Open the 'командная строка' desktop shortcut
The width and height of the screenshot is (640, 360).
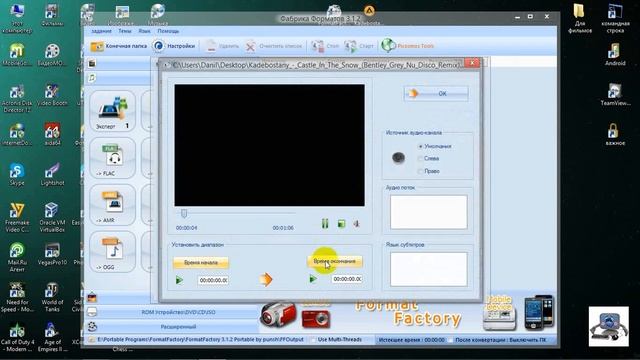[615, 18]
